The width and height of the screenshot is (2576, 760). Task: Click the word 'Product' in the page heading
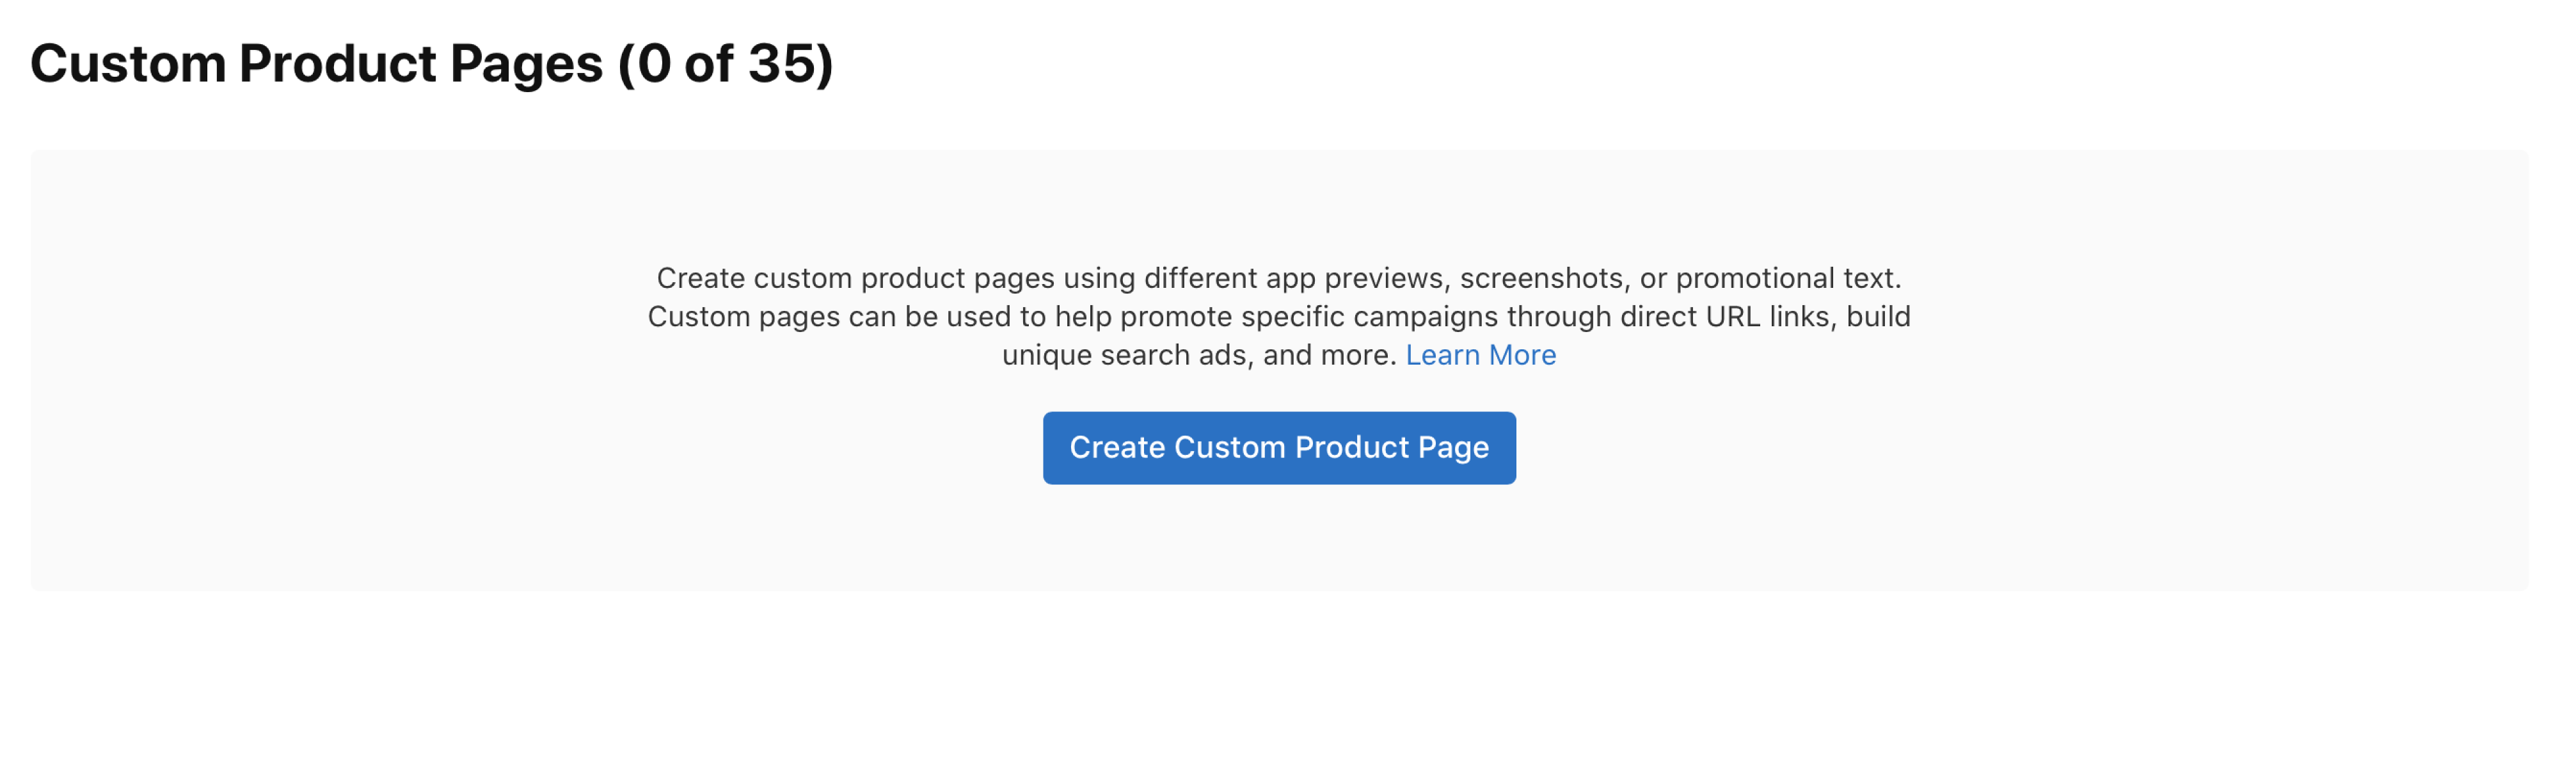338,64
